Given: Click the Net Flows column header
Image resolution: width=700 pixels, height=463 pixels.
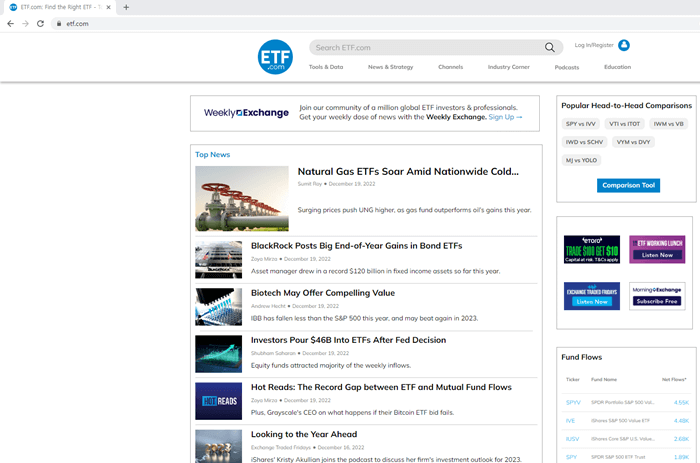Looking at the screenshot, I should click(674, 380).
